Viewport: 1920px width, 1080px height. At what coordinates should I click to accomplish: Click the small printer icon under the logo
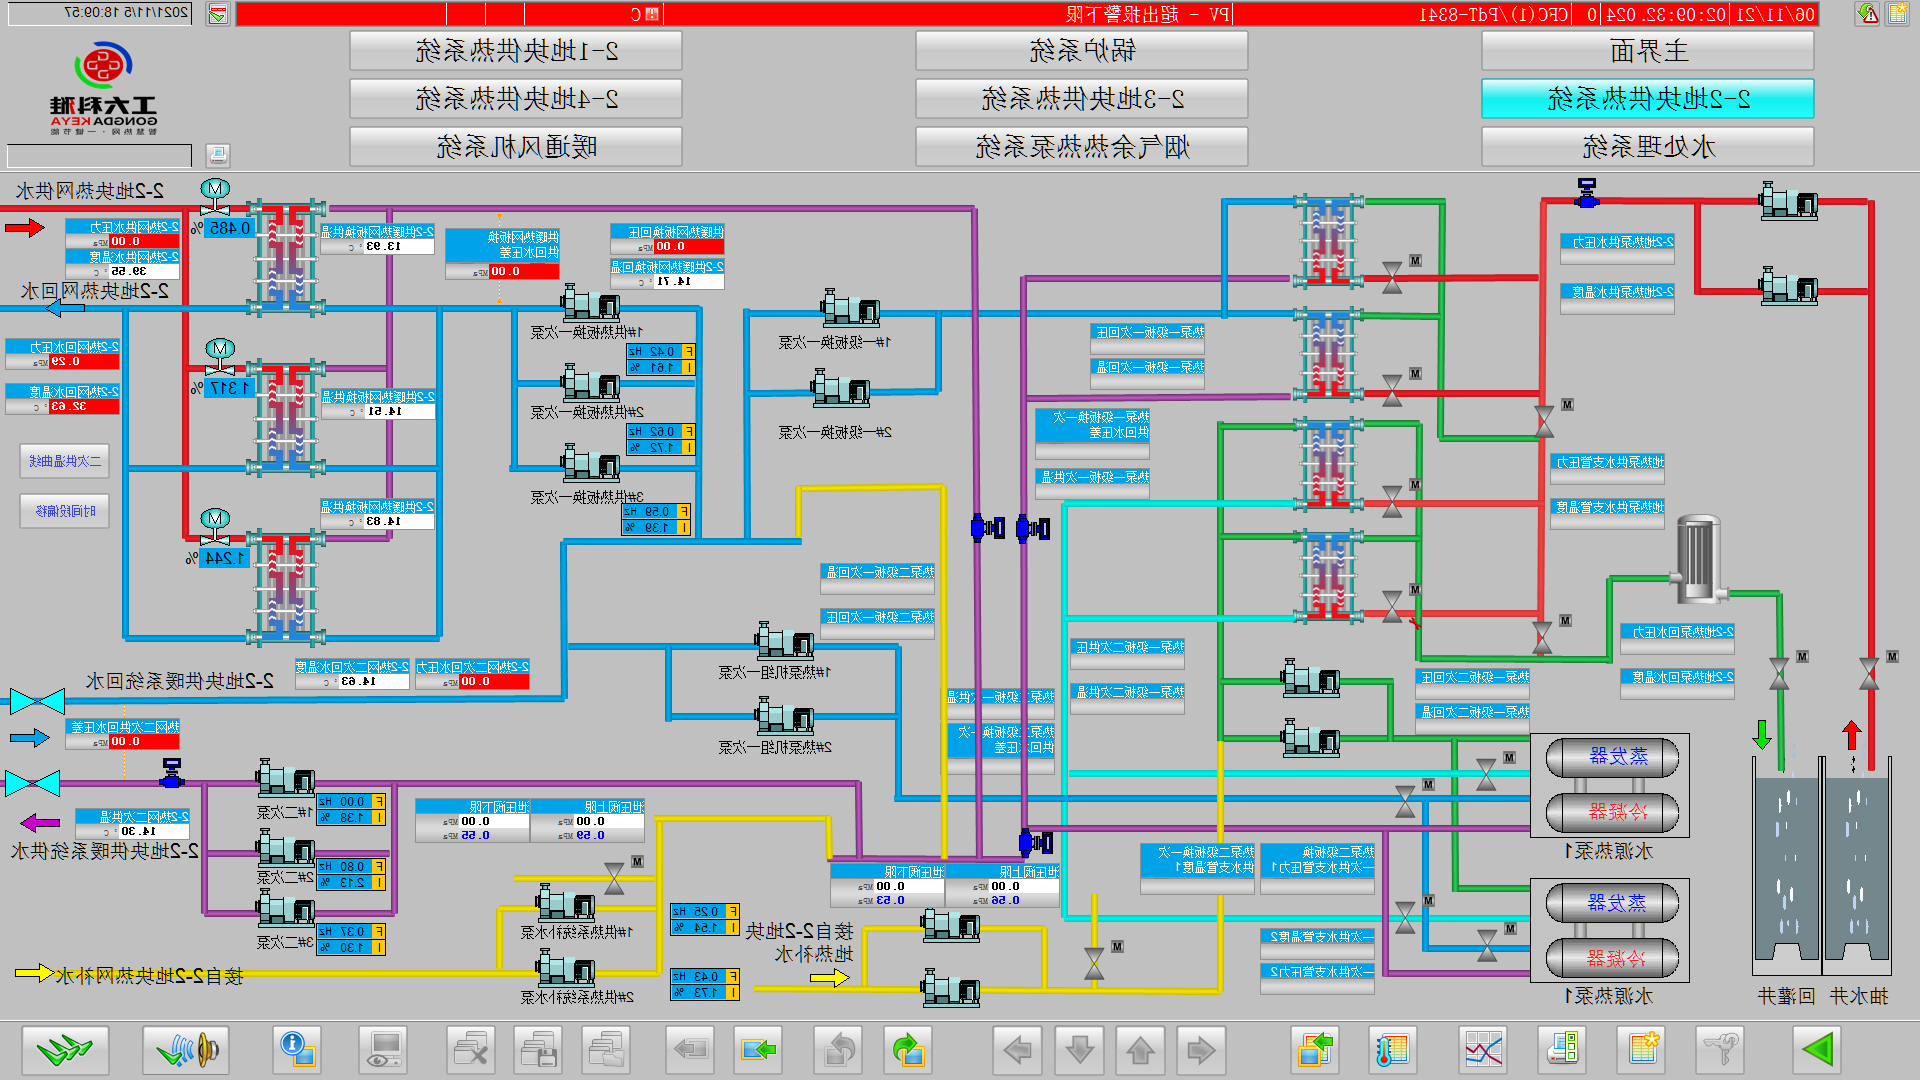click(x=218, y=155)
